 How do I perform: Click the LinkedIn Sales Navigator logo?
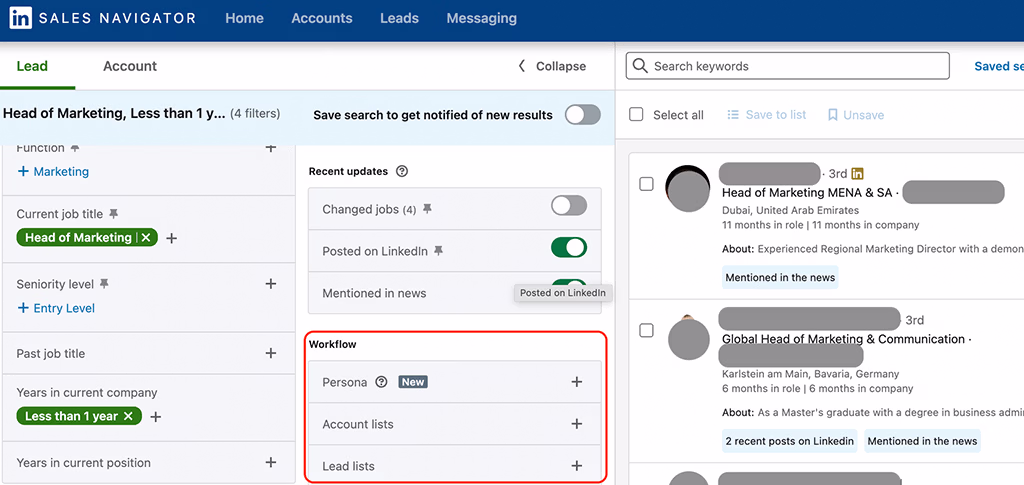tap(103, 18)
